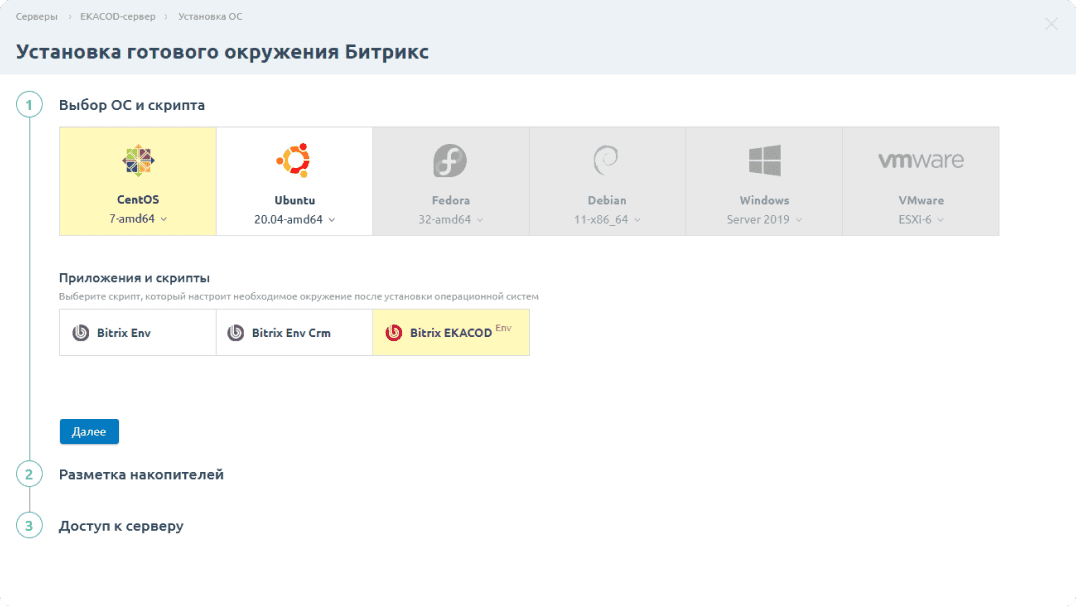Click the Ubuntu logo icon
Screen dimensions: 1076x606
click(x=294, y=160)
